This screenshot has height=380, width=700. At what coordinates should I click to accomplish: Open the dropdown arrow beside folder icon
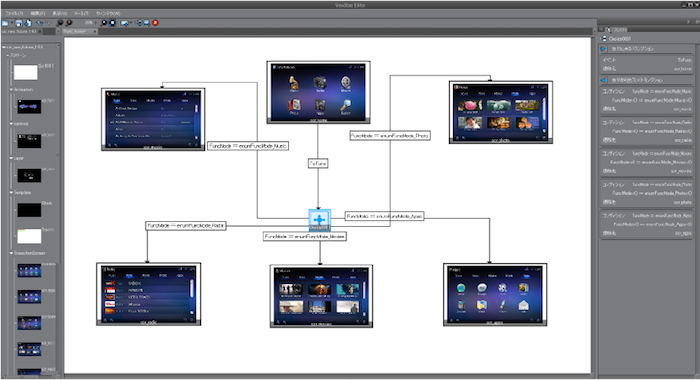tap(11, 23)
